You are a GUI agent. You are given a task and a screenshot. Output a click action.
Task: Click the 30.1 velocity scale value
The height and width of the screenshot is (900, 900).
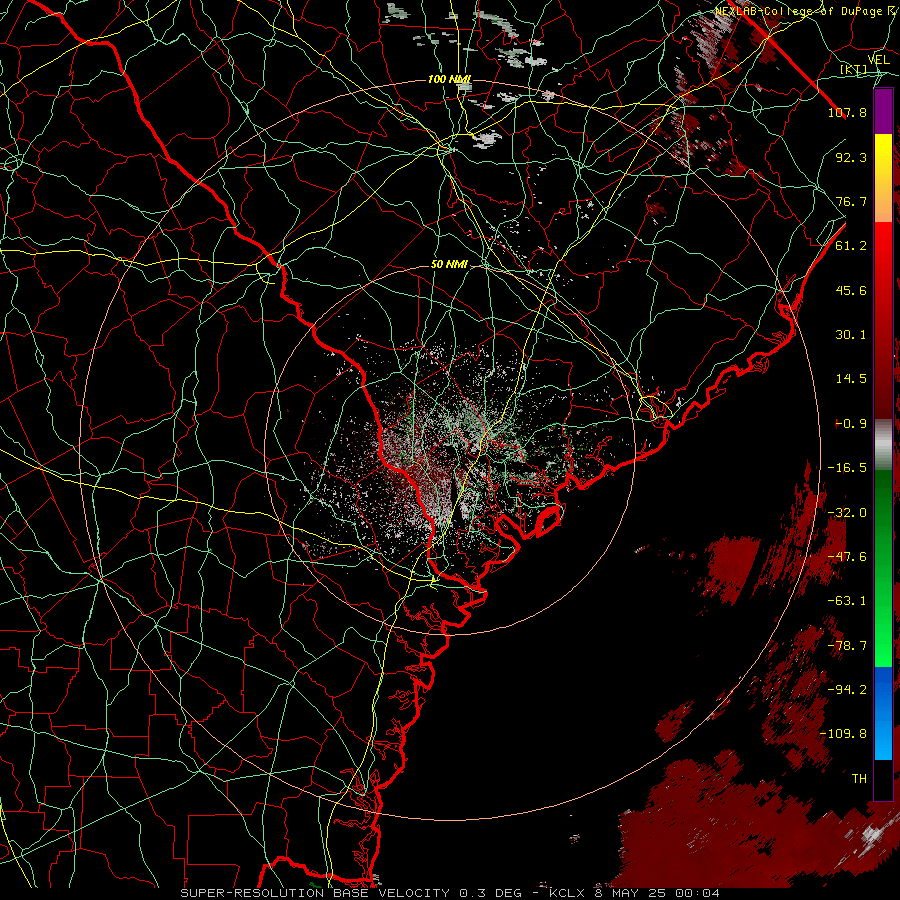[x=851, y=335]
